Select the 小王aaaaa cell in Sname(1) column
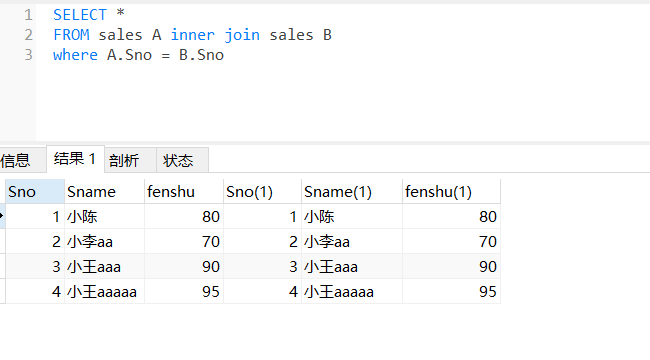The height and width of the screenshot is (360, 650). 352,292
